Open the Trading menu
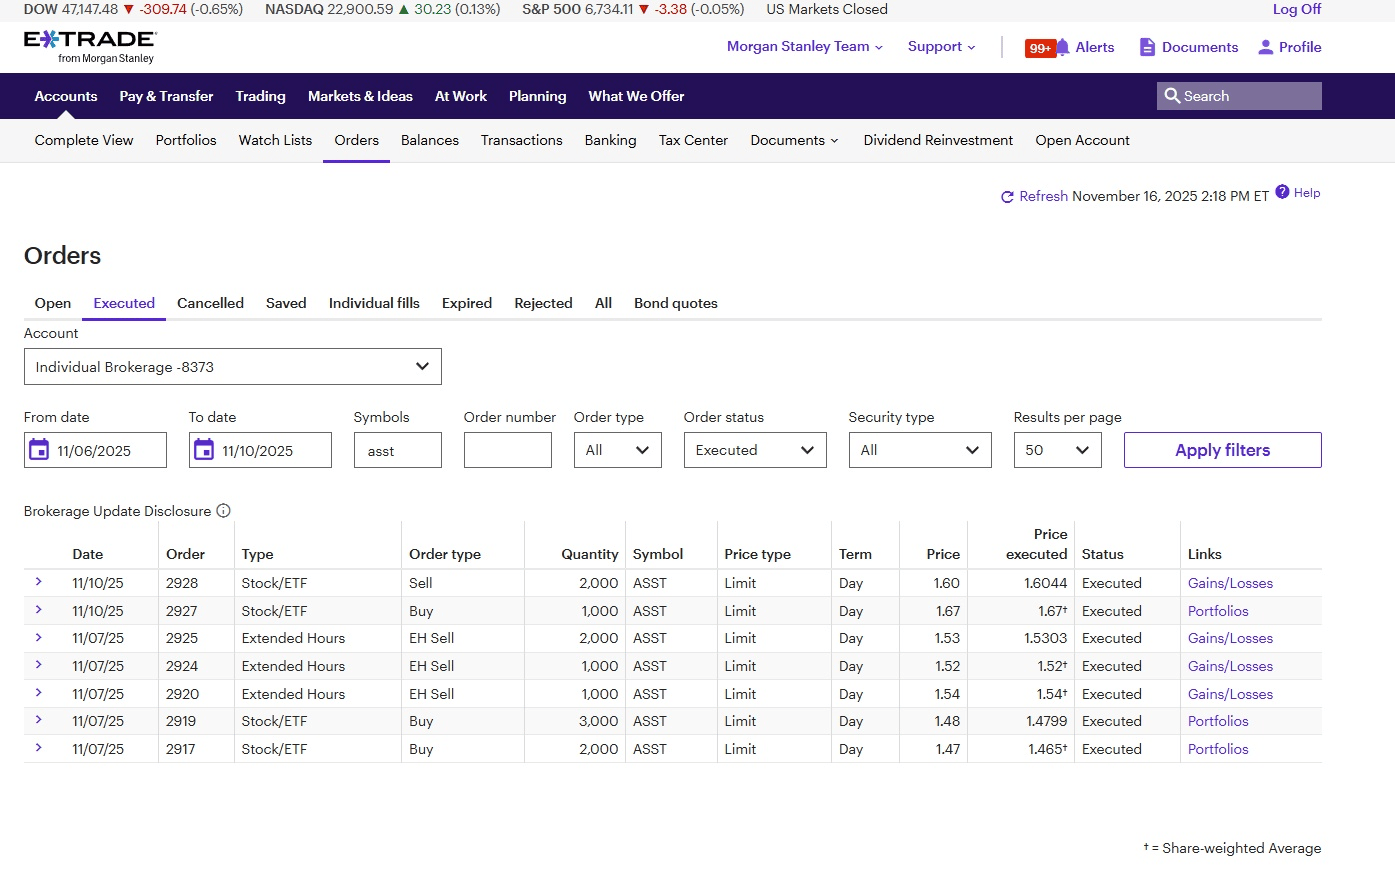 tap(260, 96)
